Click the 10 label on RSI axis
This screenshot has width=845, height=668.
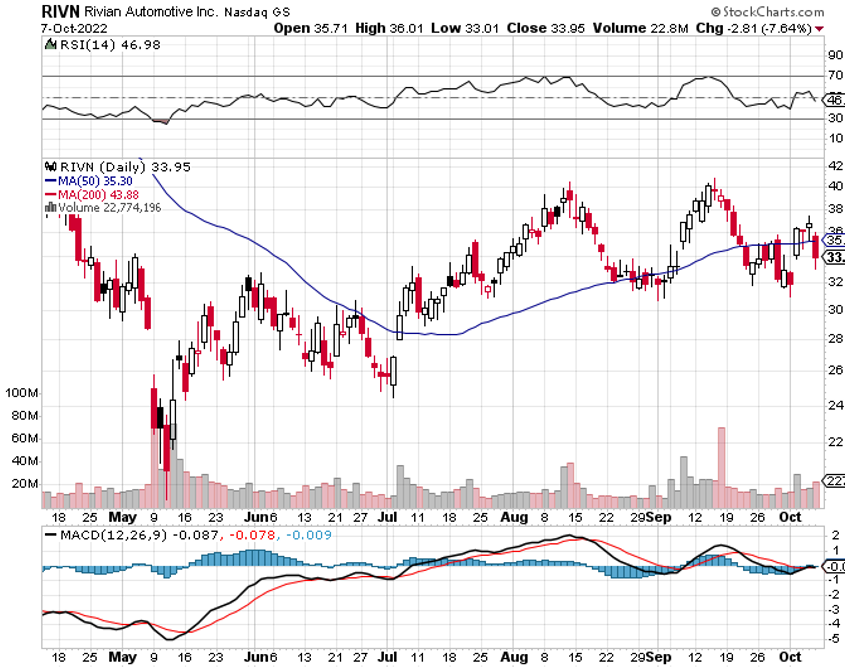pyautogui.click(x=836, y=138)
